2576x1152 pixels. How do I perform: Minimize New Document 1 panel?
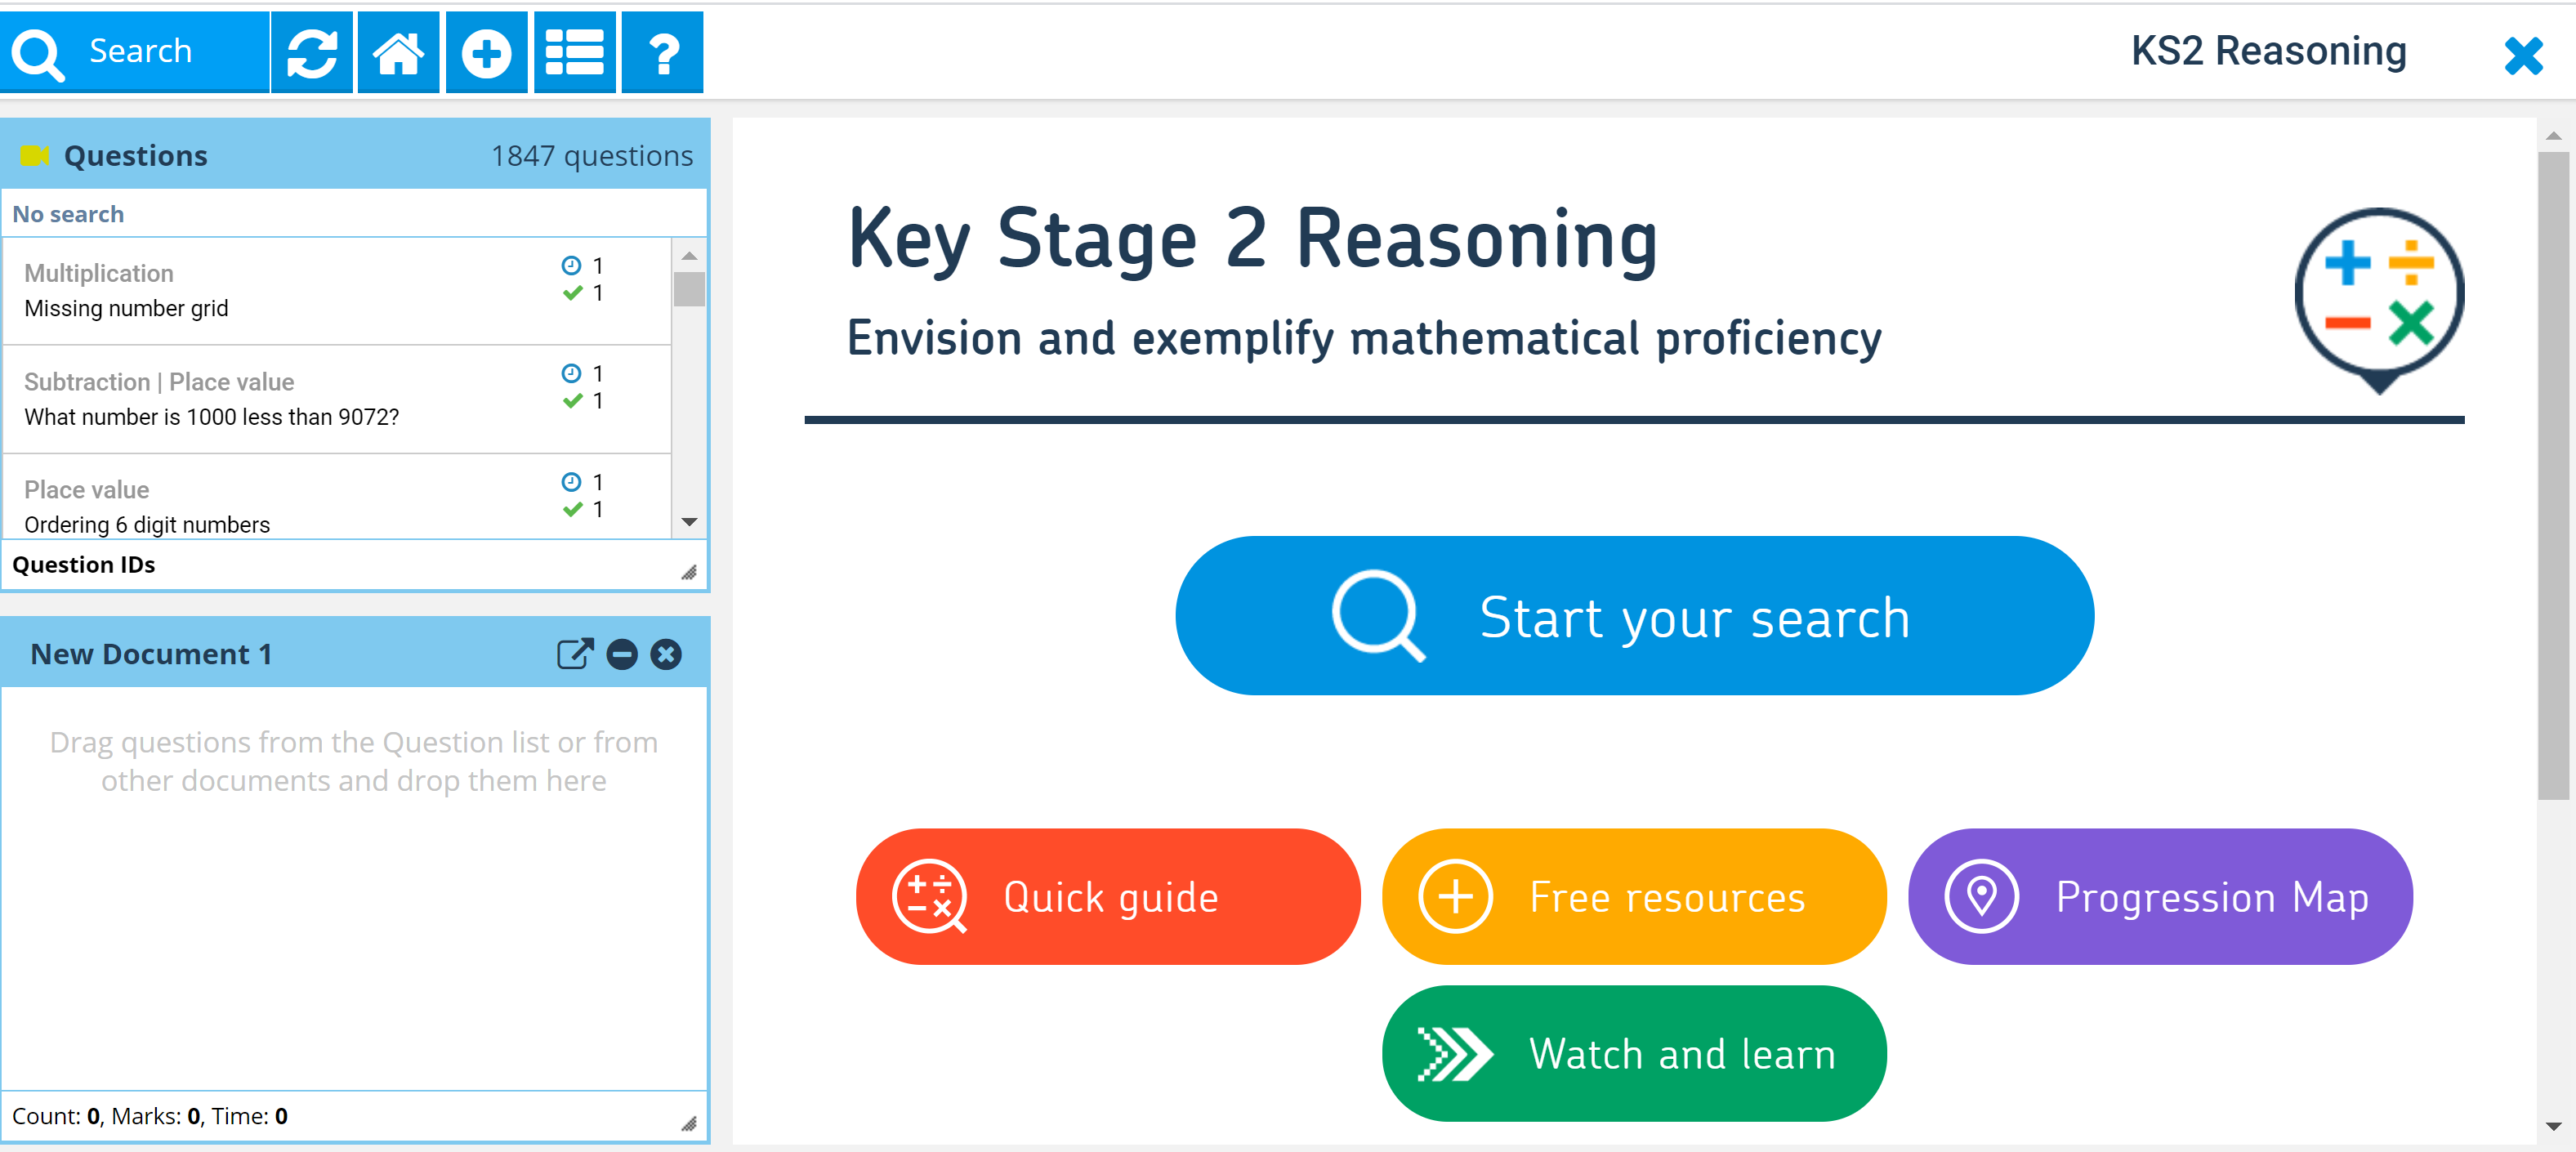(622, 654)
